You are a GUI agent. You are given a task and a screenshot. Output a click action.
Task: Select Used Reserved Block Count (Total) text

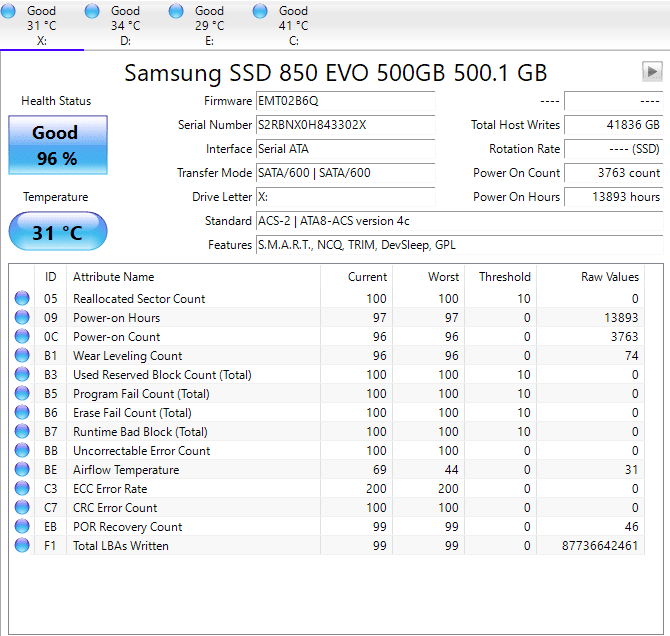(162, 375)
